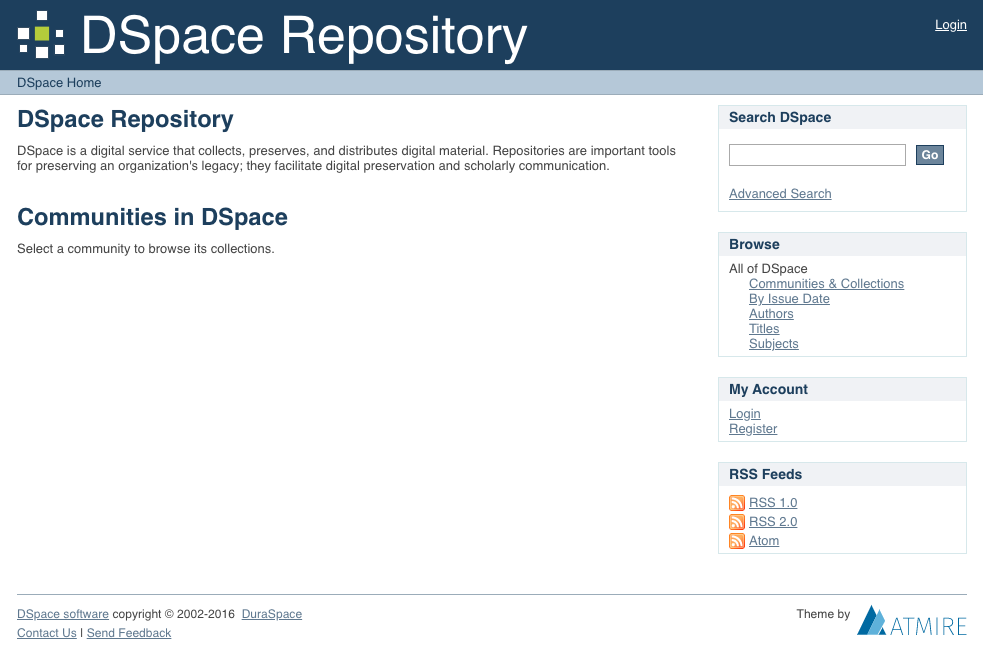Click the DSpace Repository page heading
Viewport: 983px width, 665px height.
[125, 119]
